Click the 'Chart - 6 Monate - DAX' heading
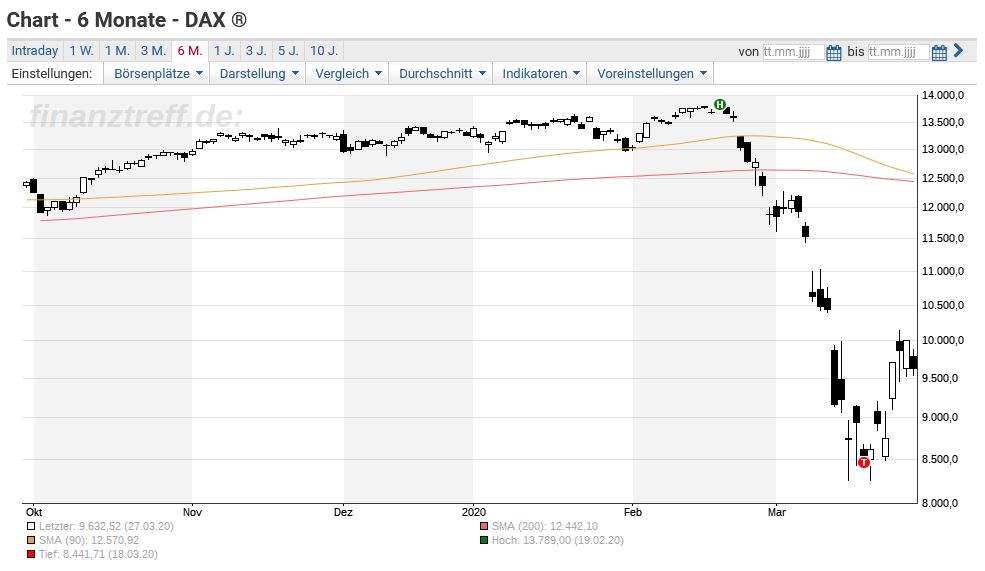985x571 pixels. tap(126, 20)
